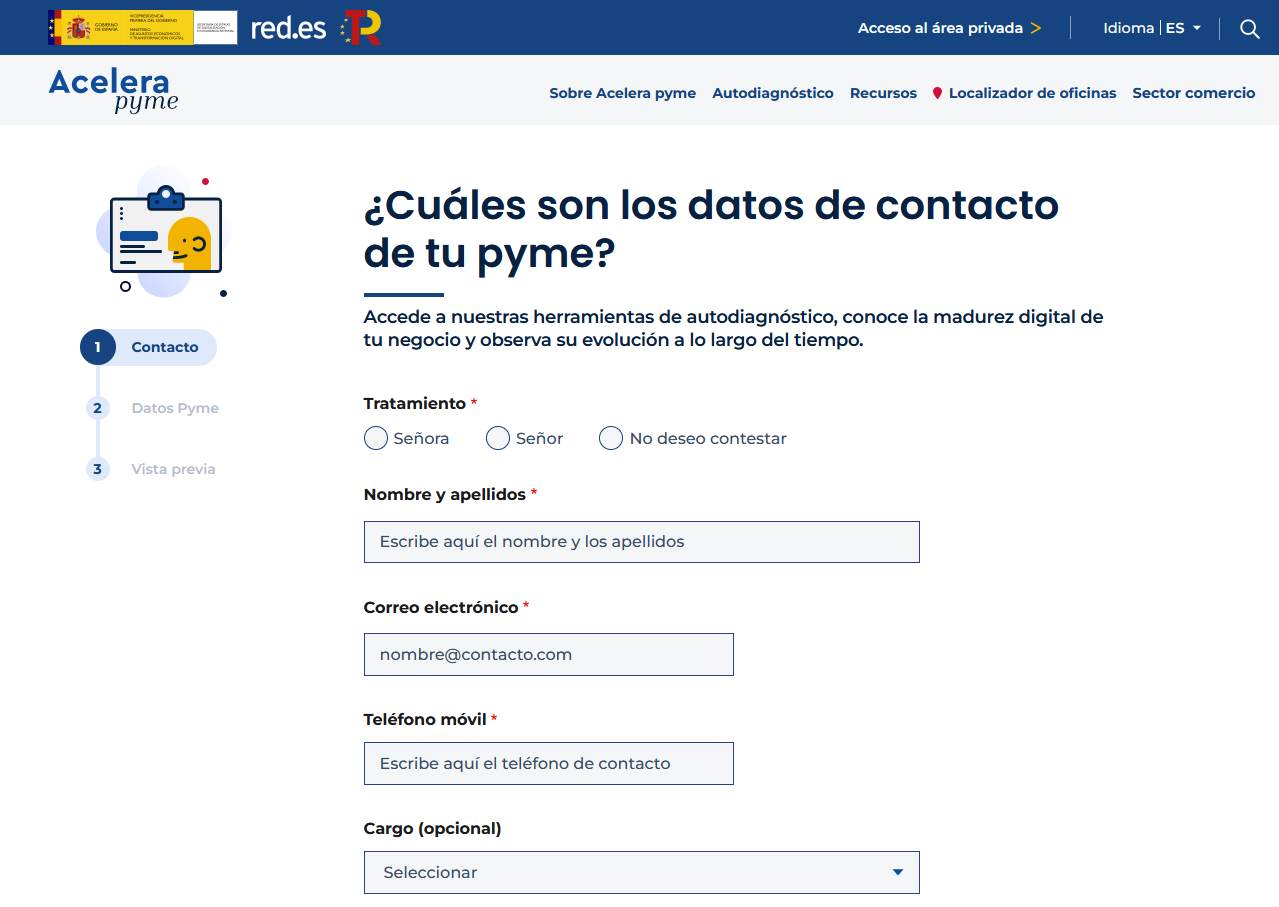Open the Sector comercio link
Image resolution: width=1279 pixels, height=907 pixels.
[1193, 93]
